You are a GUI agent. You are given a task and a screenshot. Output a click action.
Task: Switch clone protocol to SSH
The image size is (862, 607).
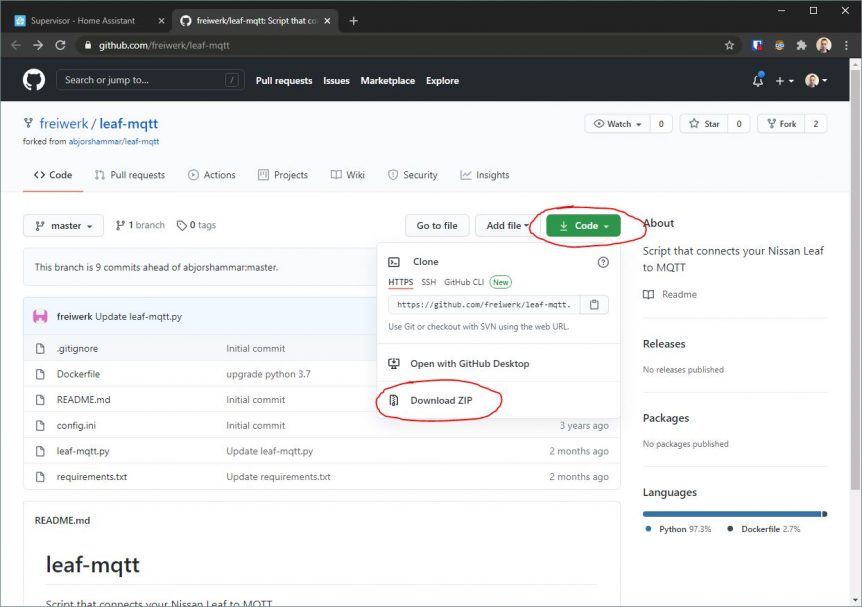coord(428,282)
